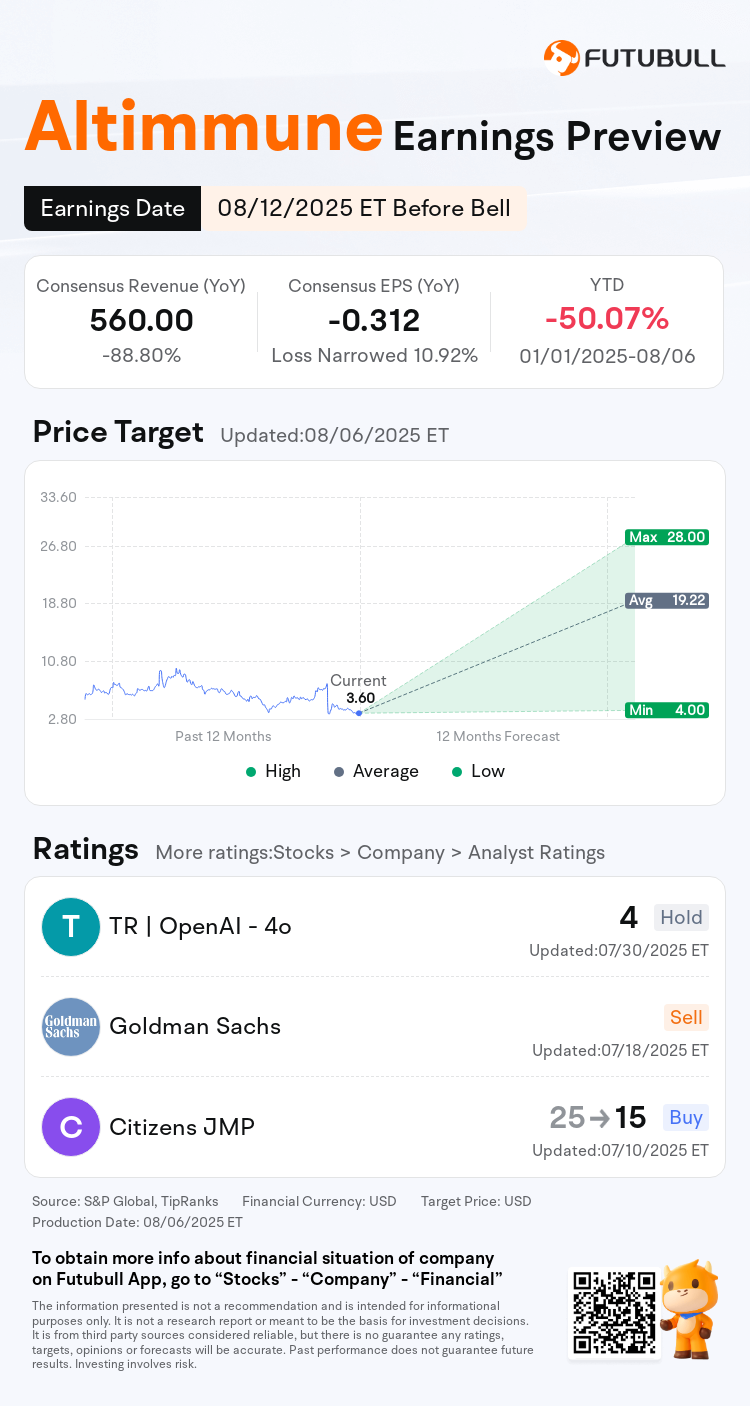
Task: Click the YTD -50.07% value
Action: coord(606,319)
